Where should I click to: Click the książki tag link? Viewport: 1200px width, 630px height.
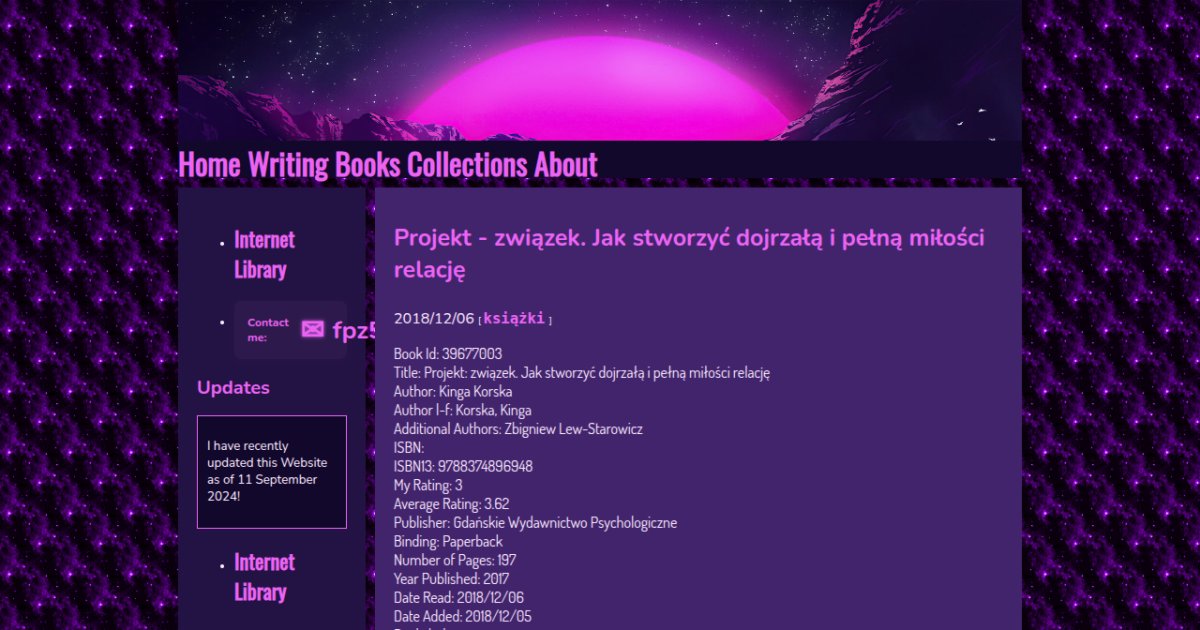click(x=514, y=318)
